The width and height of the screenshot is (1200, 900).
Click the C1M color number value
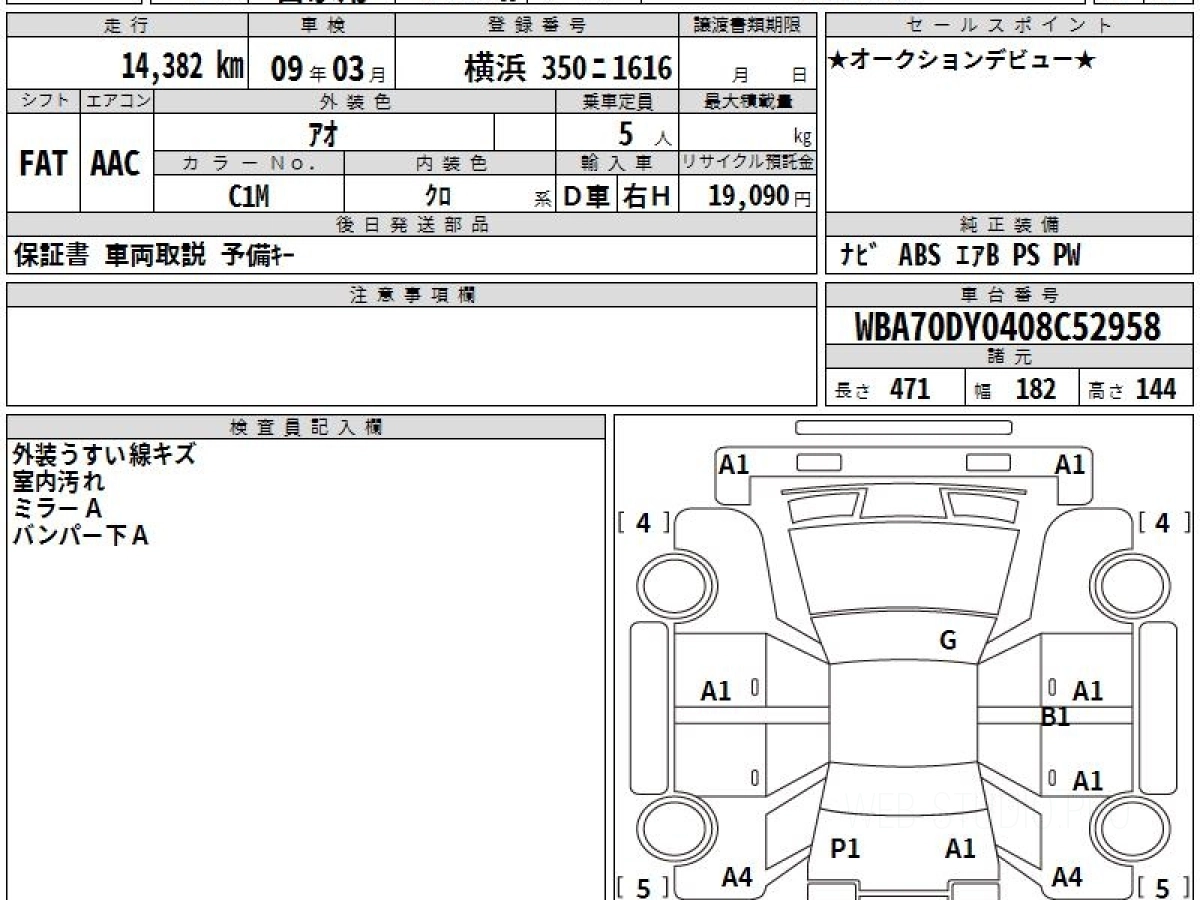[x=249, y=197]
